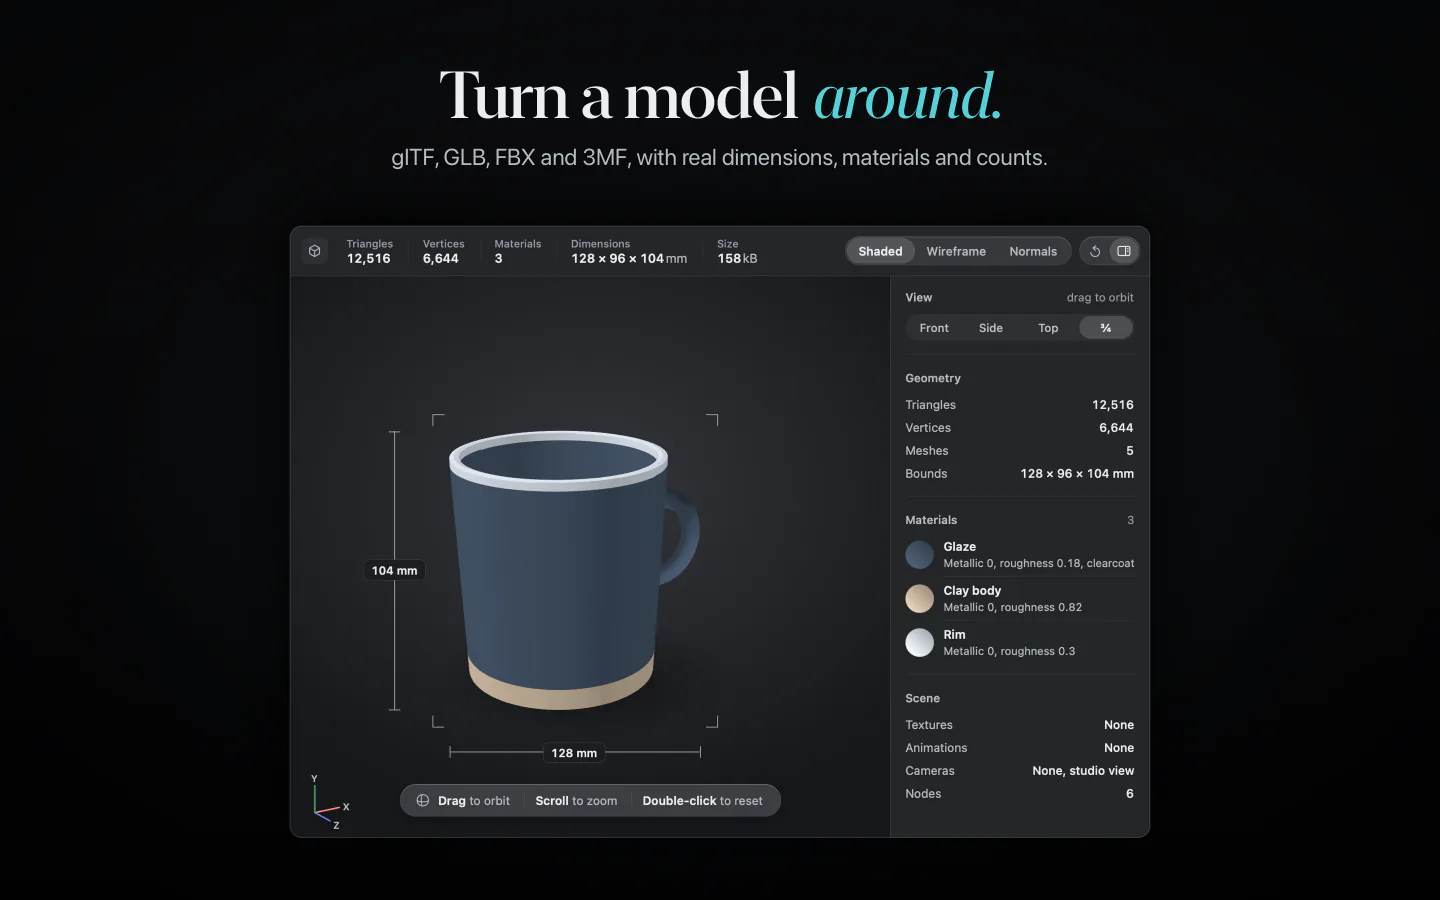Select the Front view
The height and width of the screenshot is (900, 1440).
pos(934,328)
